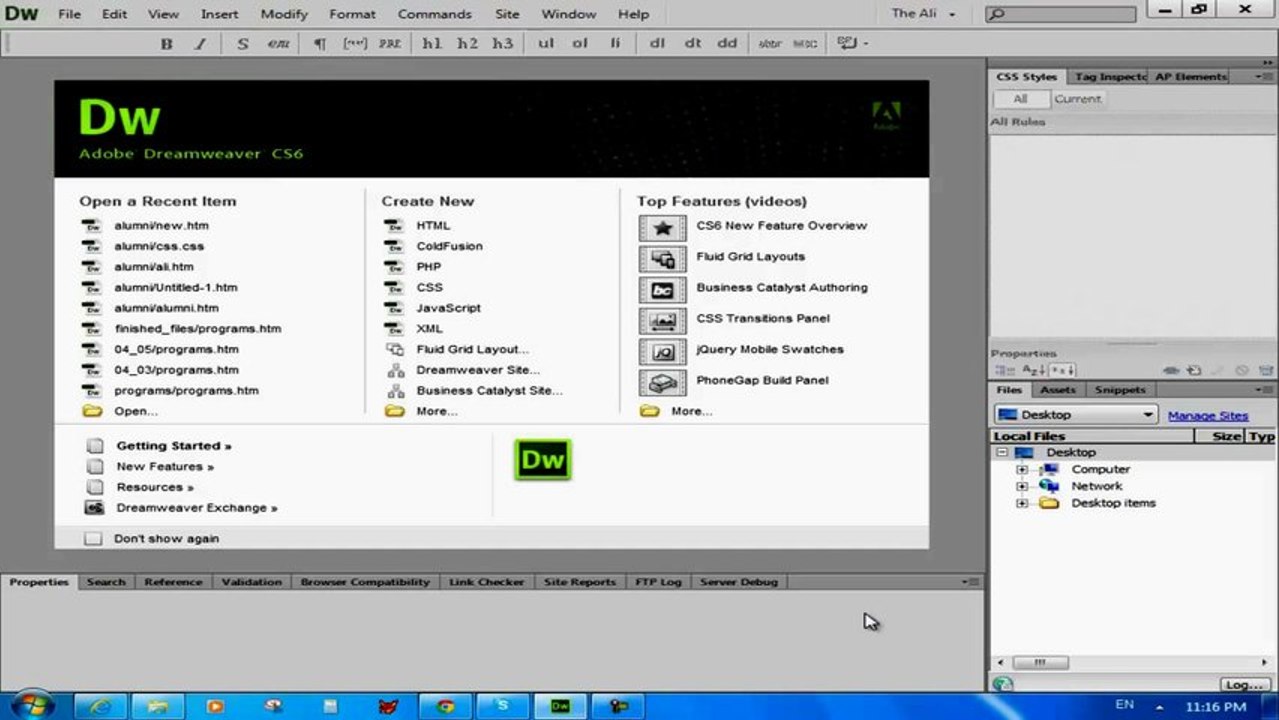Image resolution: width=1279 pixels, height=720 pixels.
Task: Switch to the Snippets tab
Action: coord(1119,390)
